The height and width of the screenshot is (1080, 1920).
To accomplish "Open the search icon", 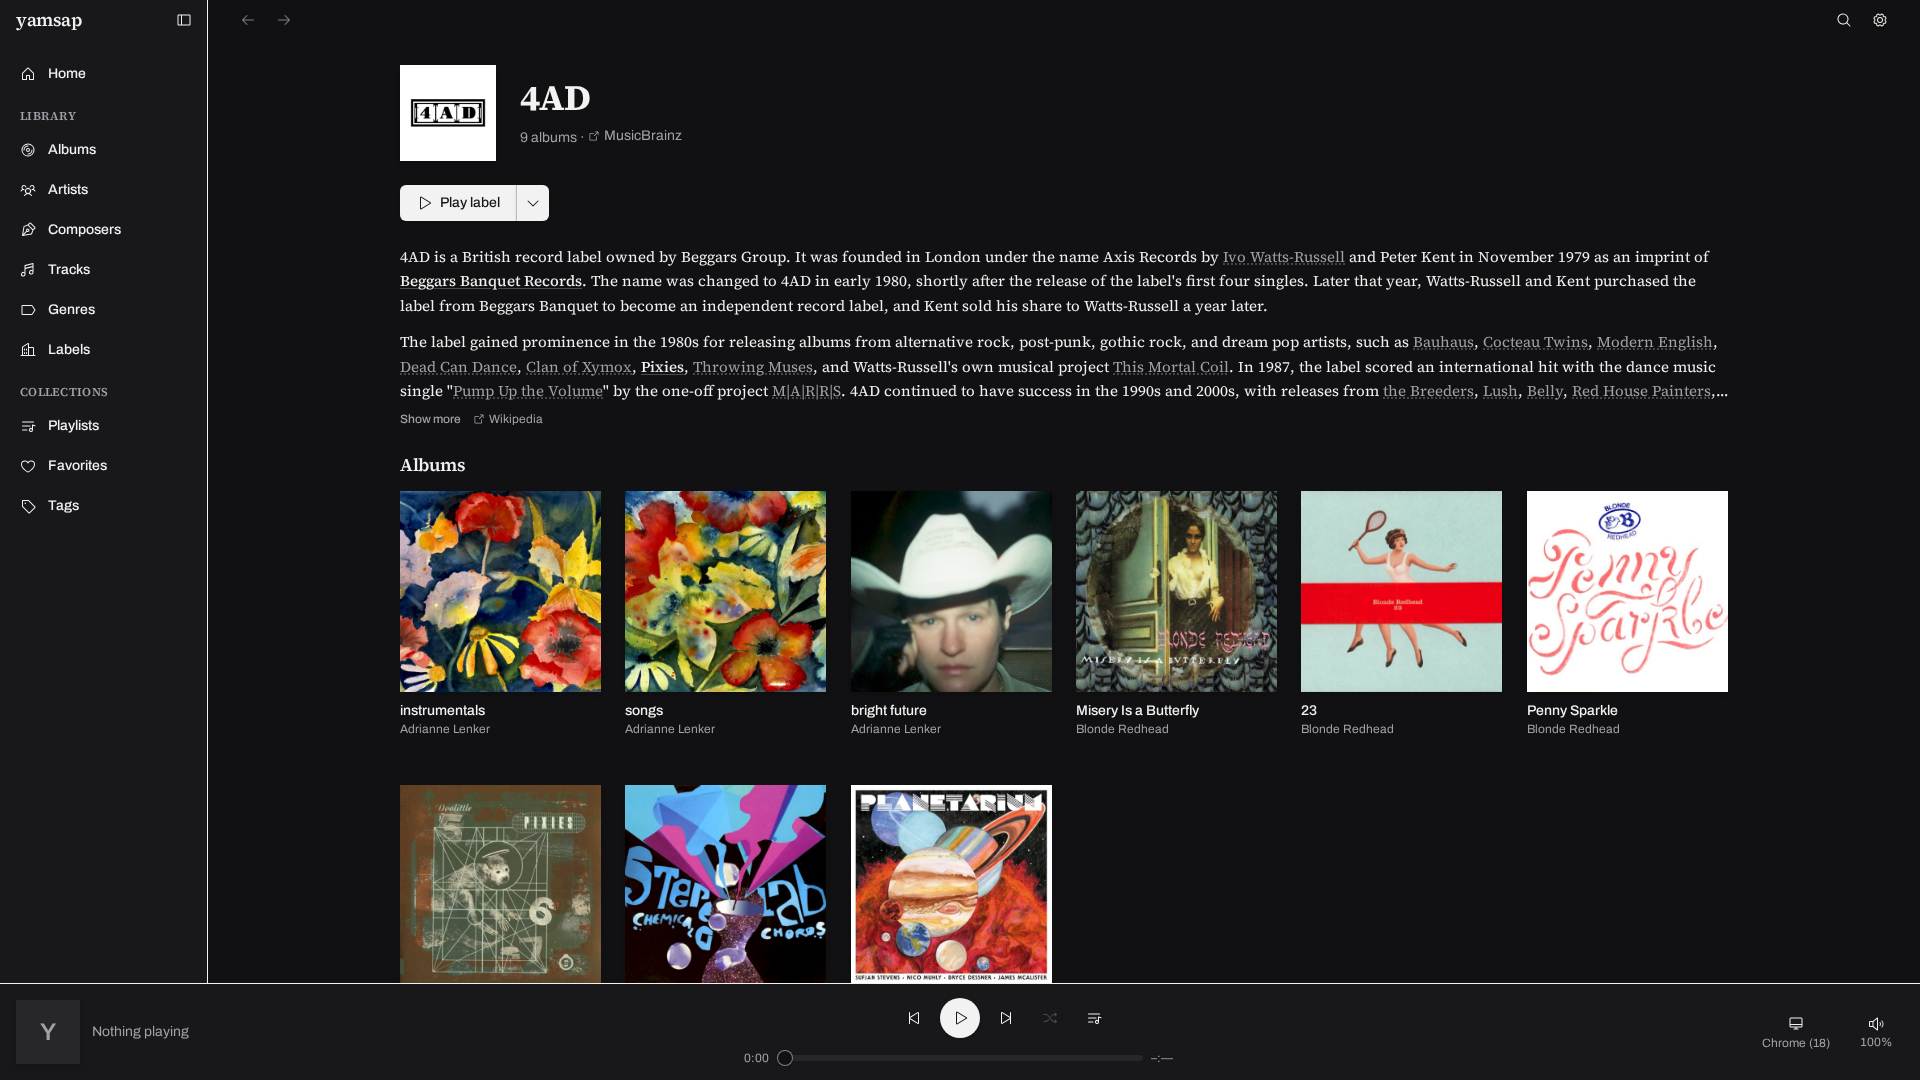I will coord(1844,20).
